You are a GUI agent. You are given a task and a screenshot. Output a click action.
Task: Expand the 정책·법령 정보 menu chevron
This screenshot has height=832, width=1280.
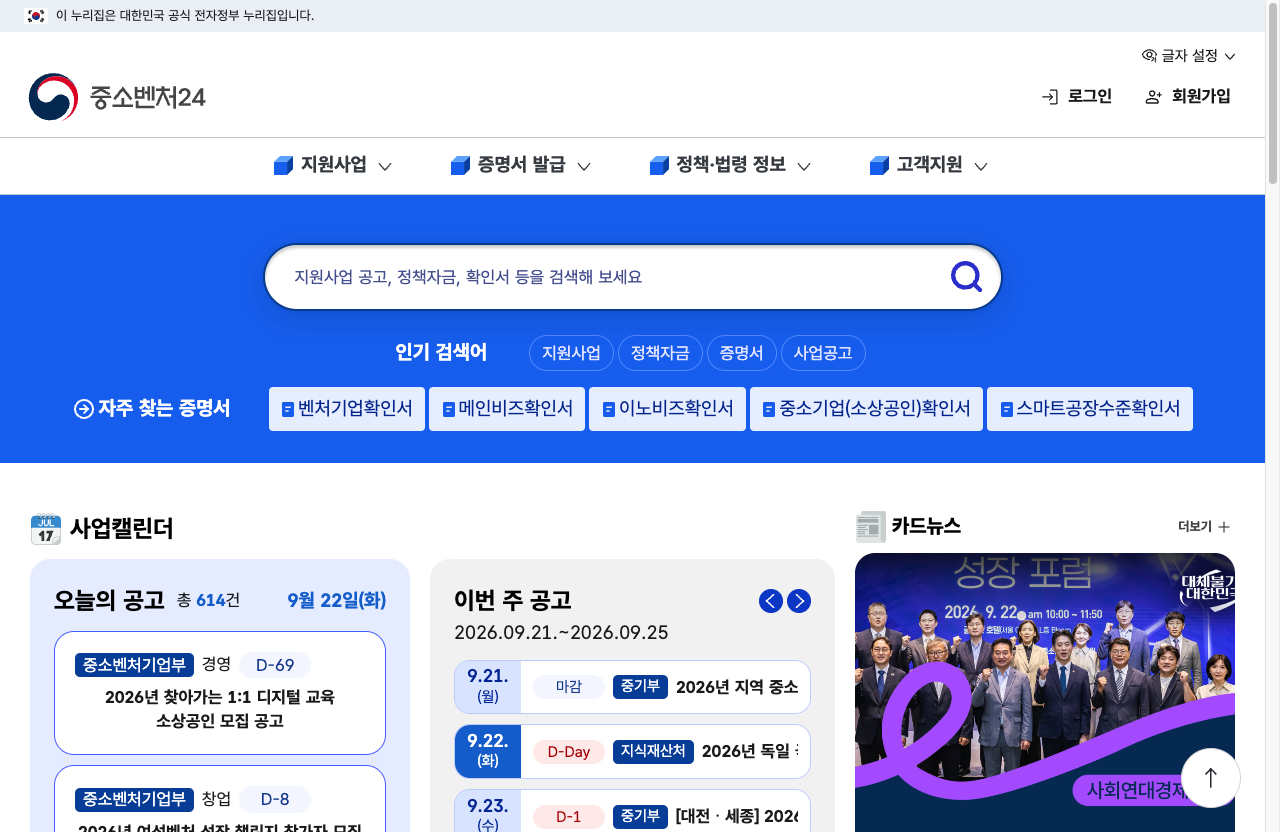804,166
